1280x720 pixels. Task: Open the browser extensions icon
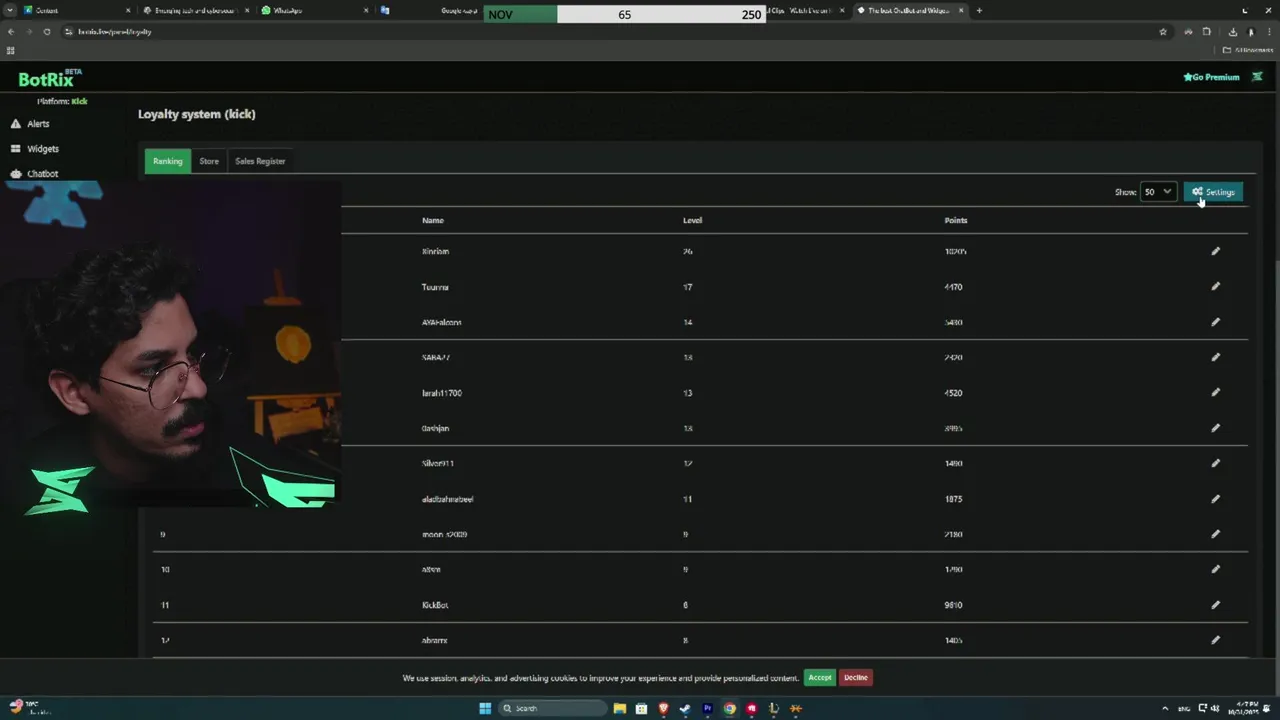(x=1206, y=32)
